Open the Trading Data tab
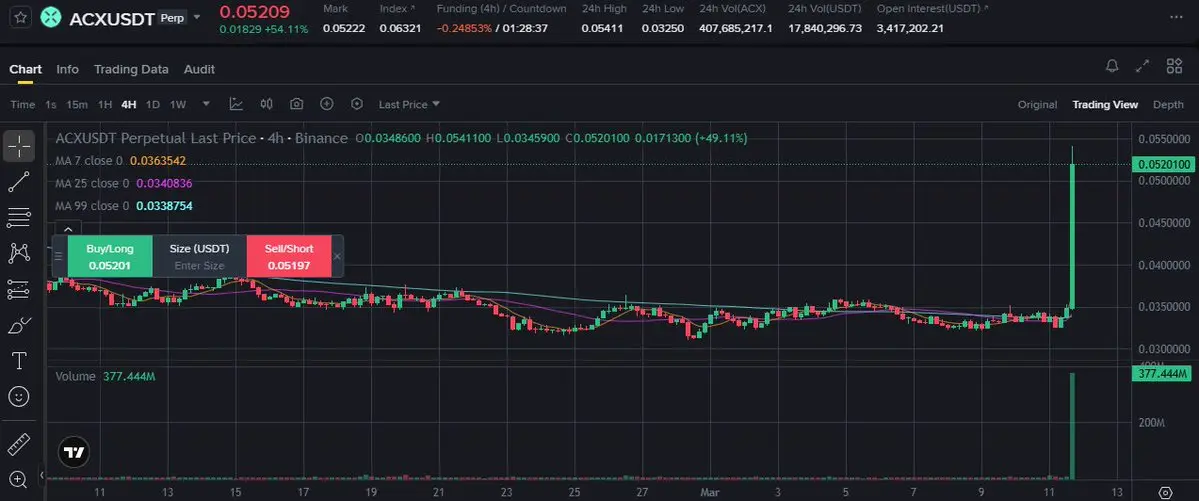The width and height of the screenshot is (1199, 501). [131, 69]
